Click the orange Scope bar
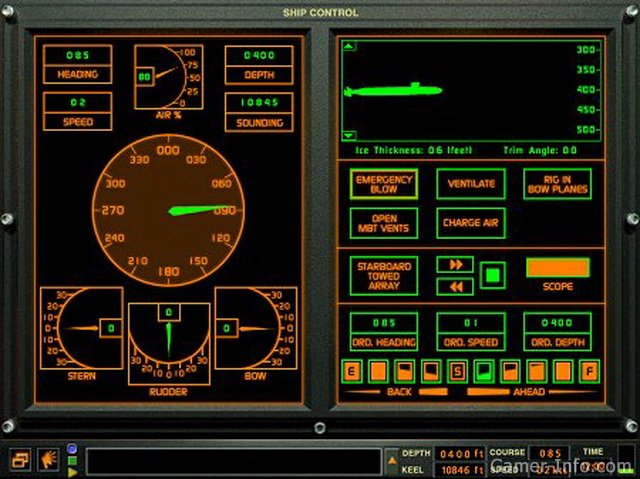640x479 pixels. coord(557,268)
